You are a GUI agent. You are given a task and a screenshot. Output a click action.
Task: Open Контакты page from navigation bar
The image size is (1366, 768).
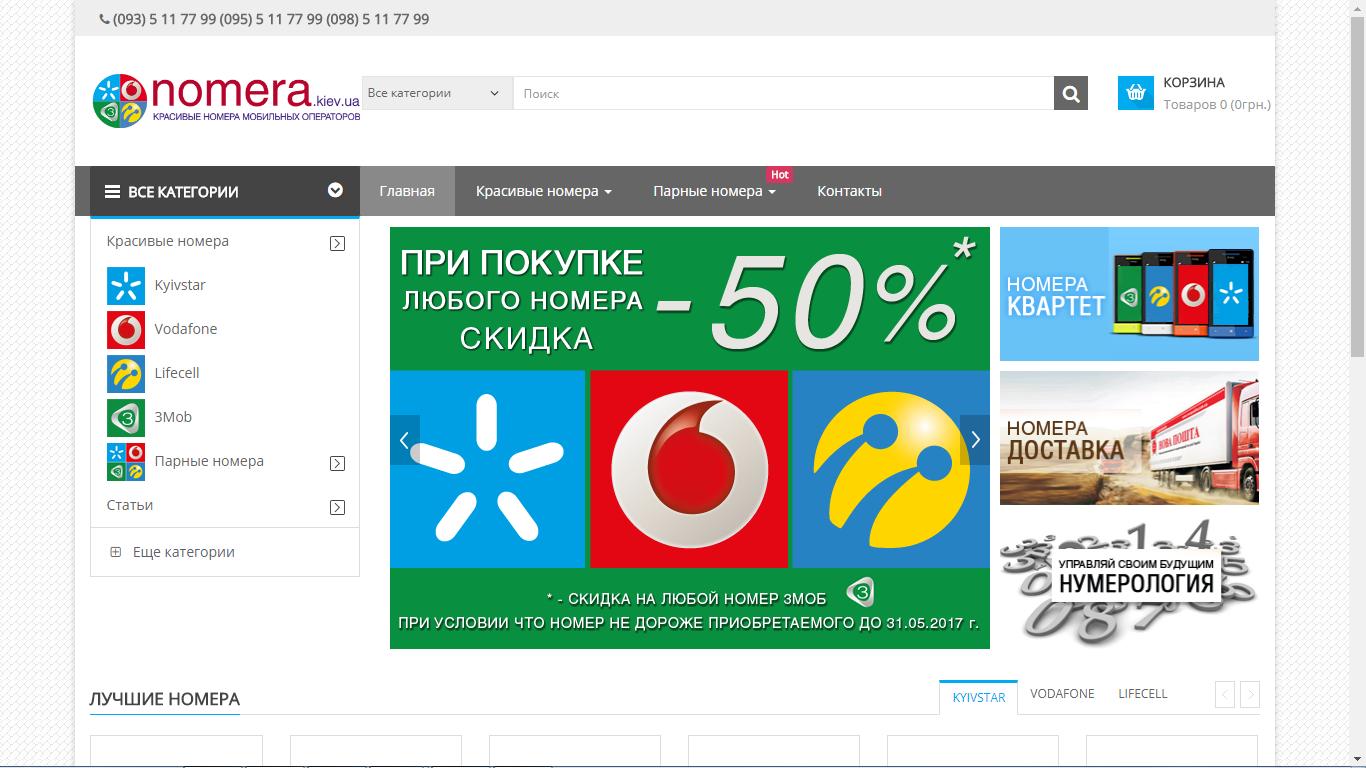click(x=849, y=191)
